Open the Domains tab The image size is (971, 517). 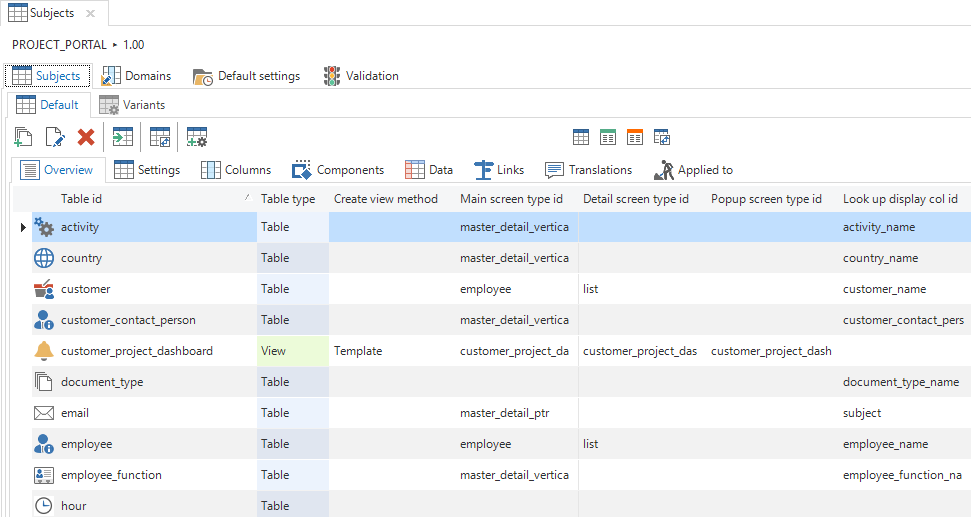click(137, 76)
